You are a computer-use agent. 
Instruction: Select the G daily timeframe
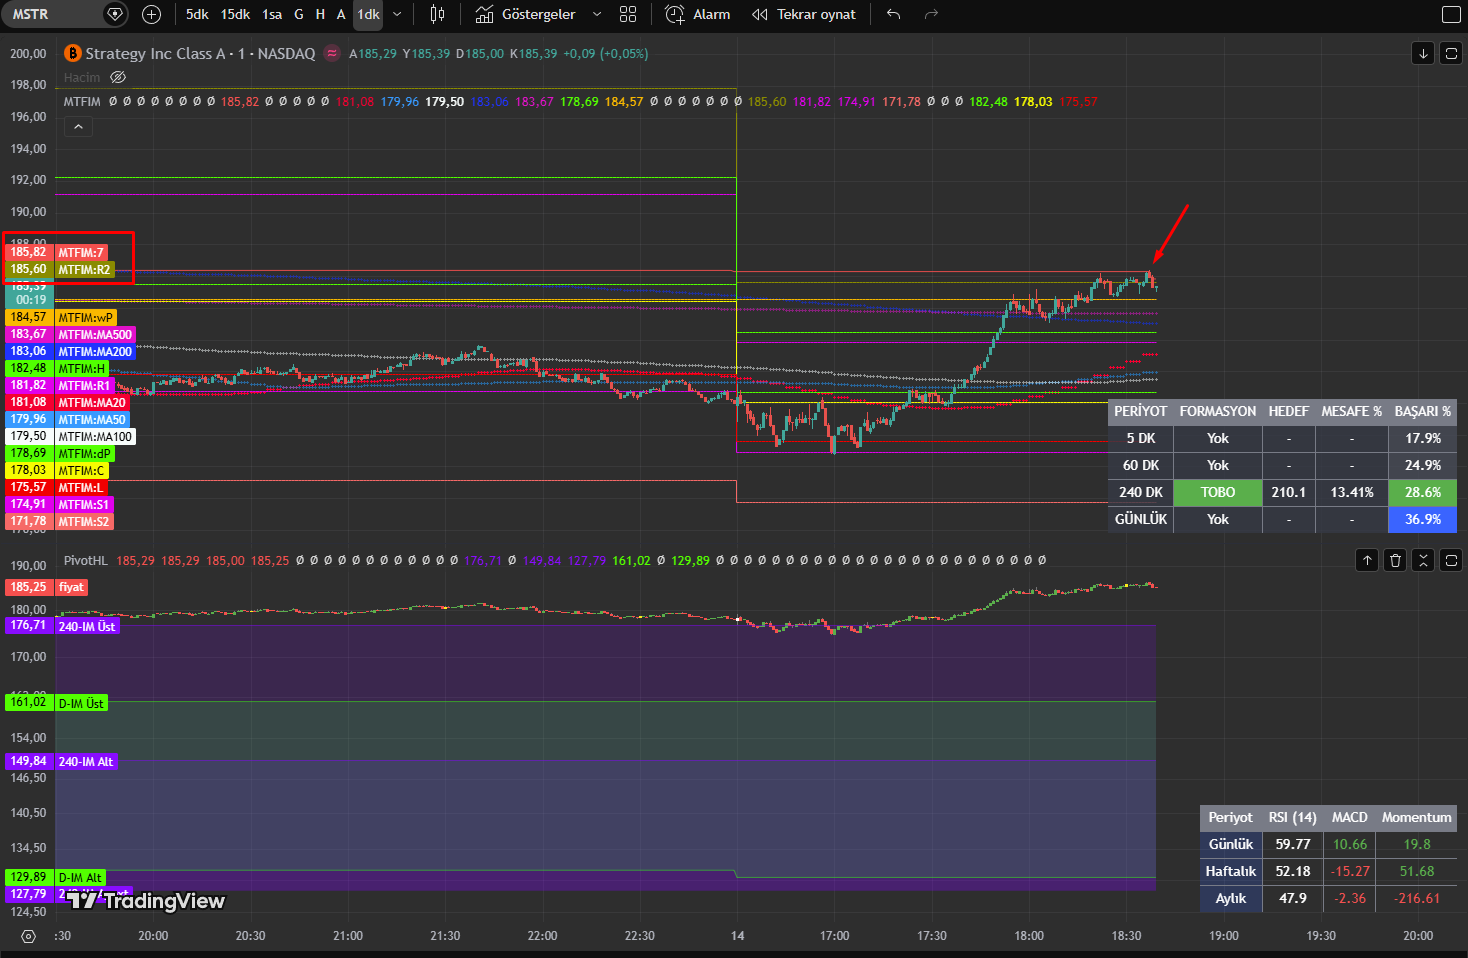coord(299,14)
